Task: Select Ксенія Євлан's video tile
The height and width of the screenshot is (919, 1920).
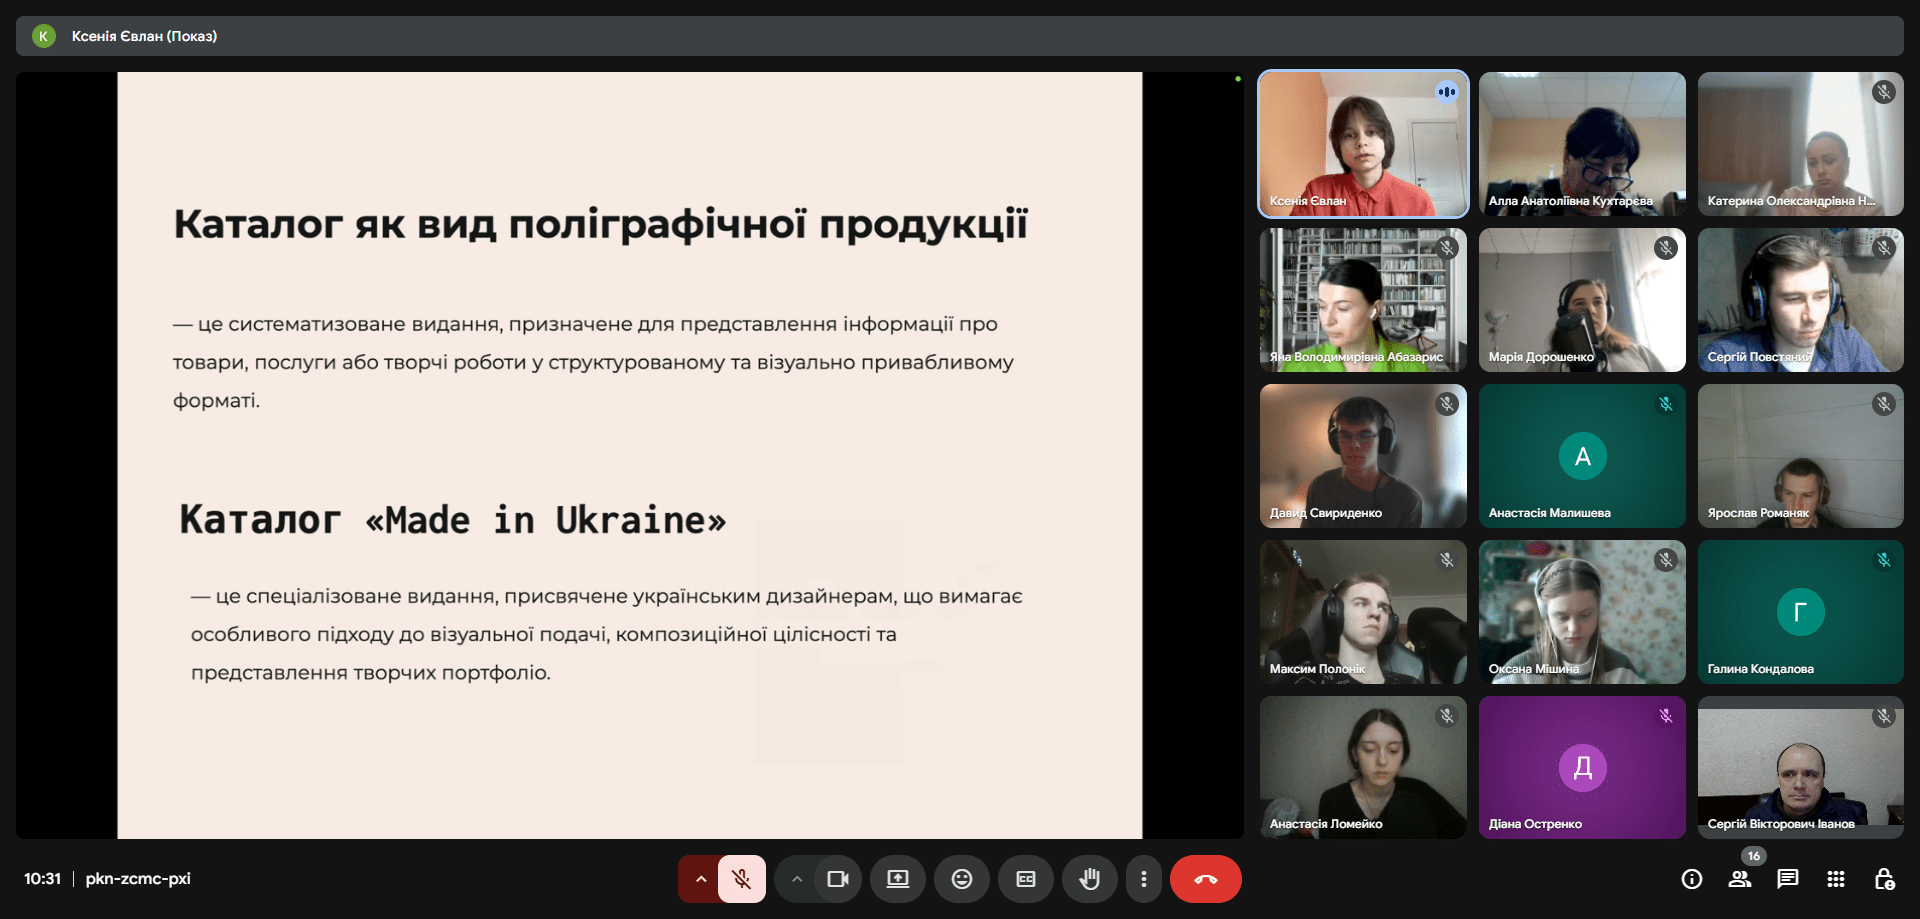Action: coord(1362,144)
